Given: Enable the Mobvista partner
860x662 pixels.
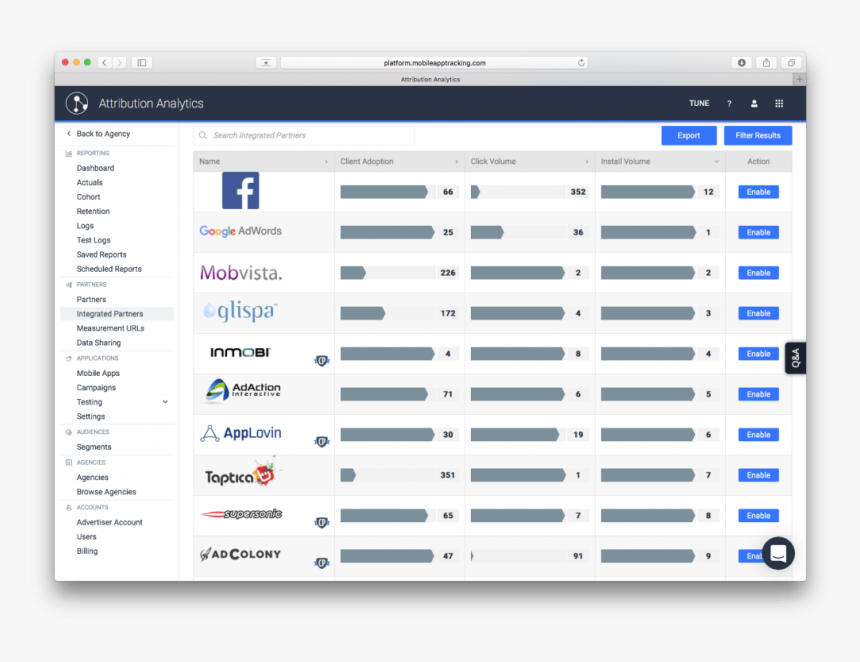Looking at the screenshot, I should (759, 273).
